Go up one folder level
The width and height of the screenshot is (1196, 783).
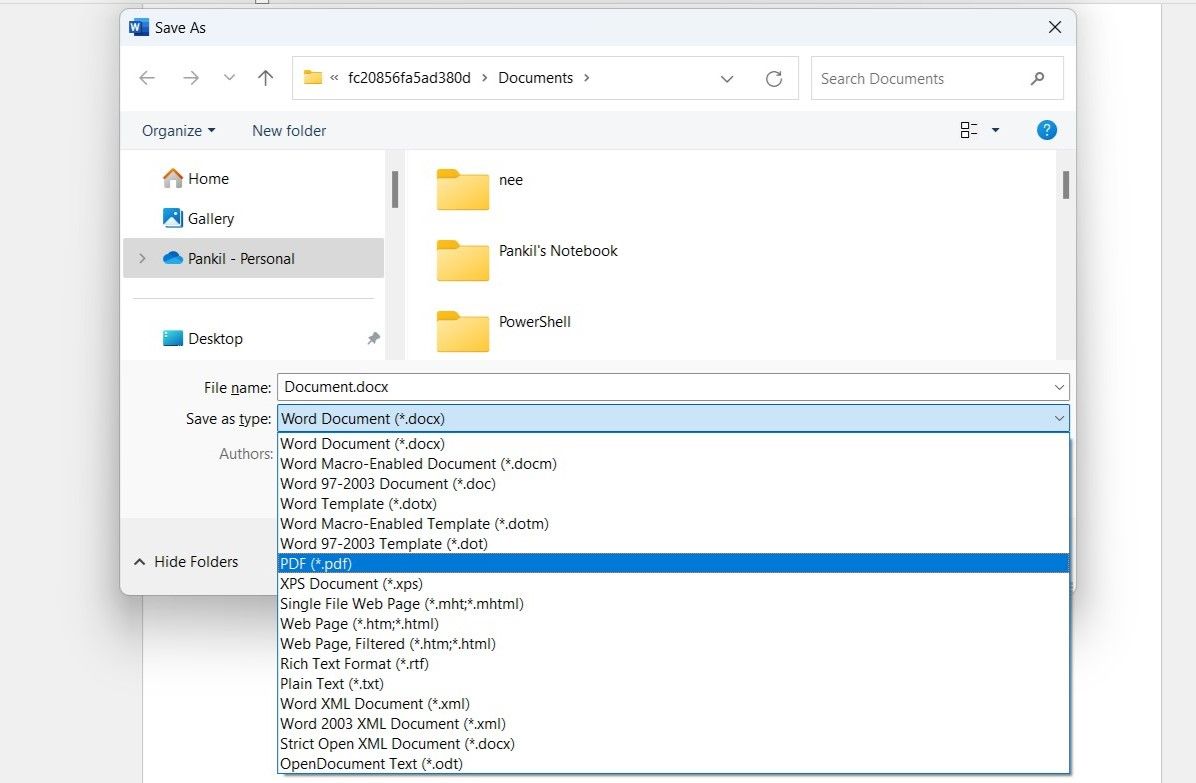265,78
